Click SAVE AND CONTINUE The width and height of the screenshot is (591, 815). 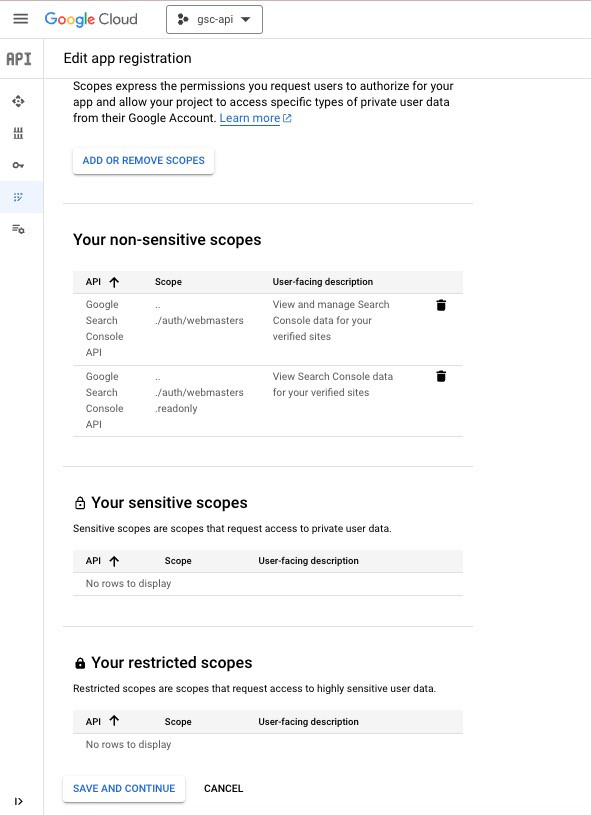[123, 788]
